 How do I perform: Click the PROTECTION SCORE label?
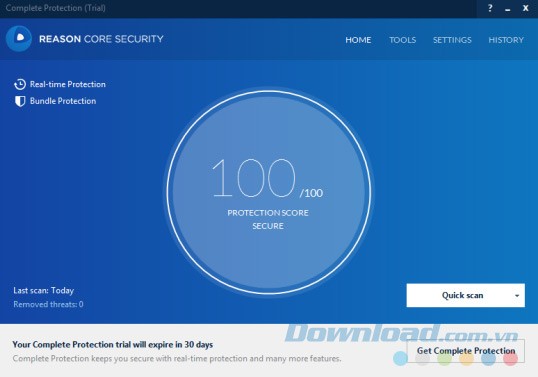268,213
